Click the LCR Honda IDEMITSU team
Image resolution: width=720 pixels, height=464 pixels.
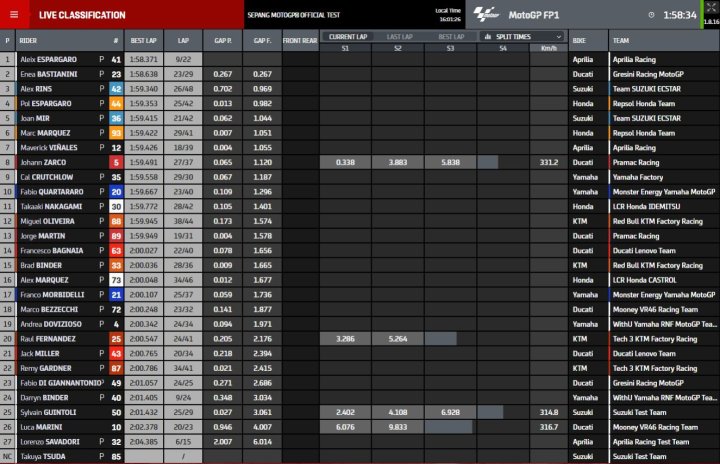tap(647, 206)
